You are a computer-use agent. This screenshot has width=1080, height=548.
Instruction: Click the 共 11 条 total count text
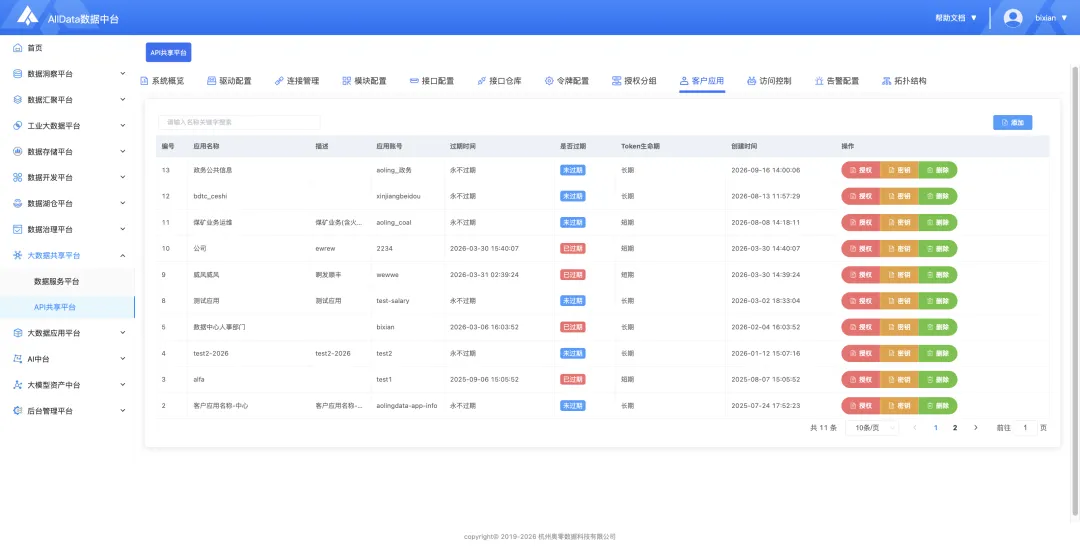[x=823, y=428]
